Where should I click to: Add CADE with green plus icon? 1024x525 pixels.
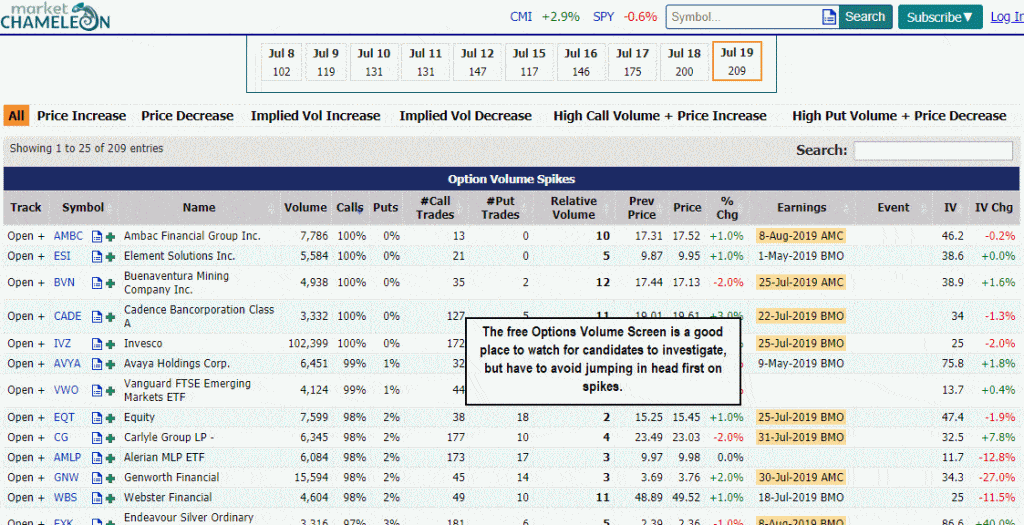pyautogui.click(x=110, y=317)
